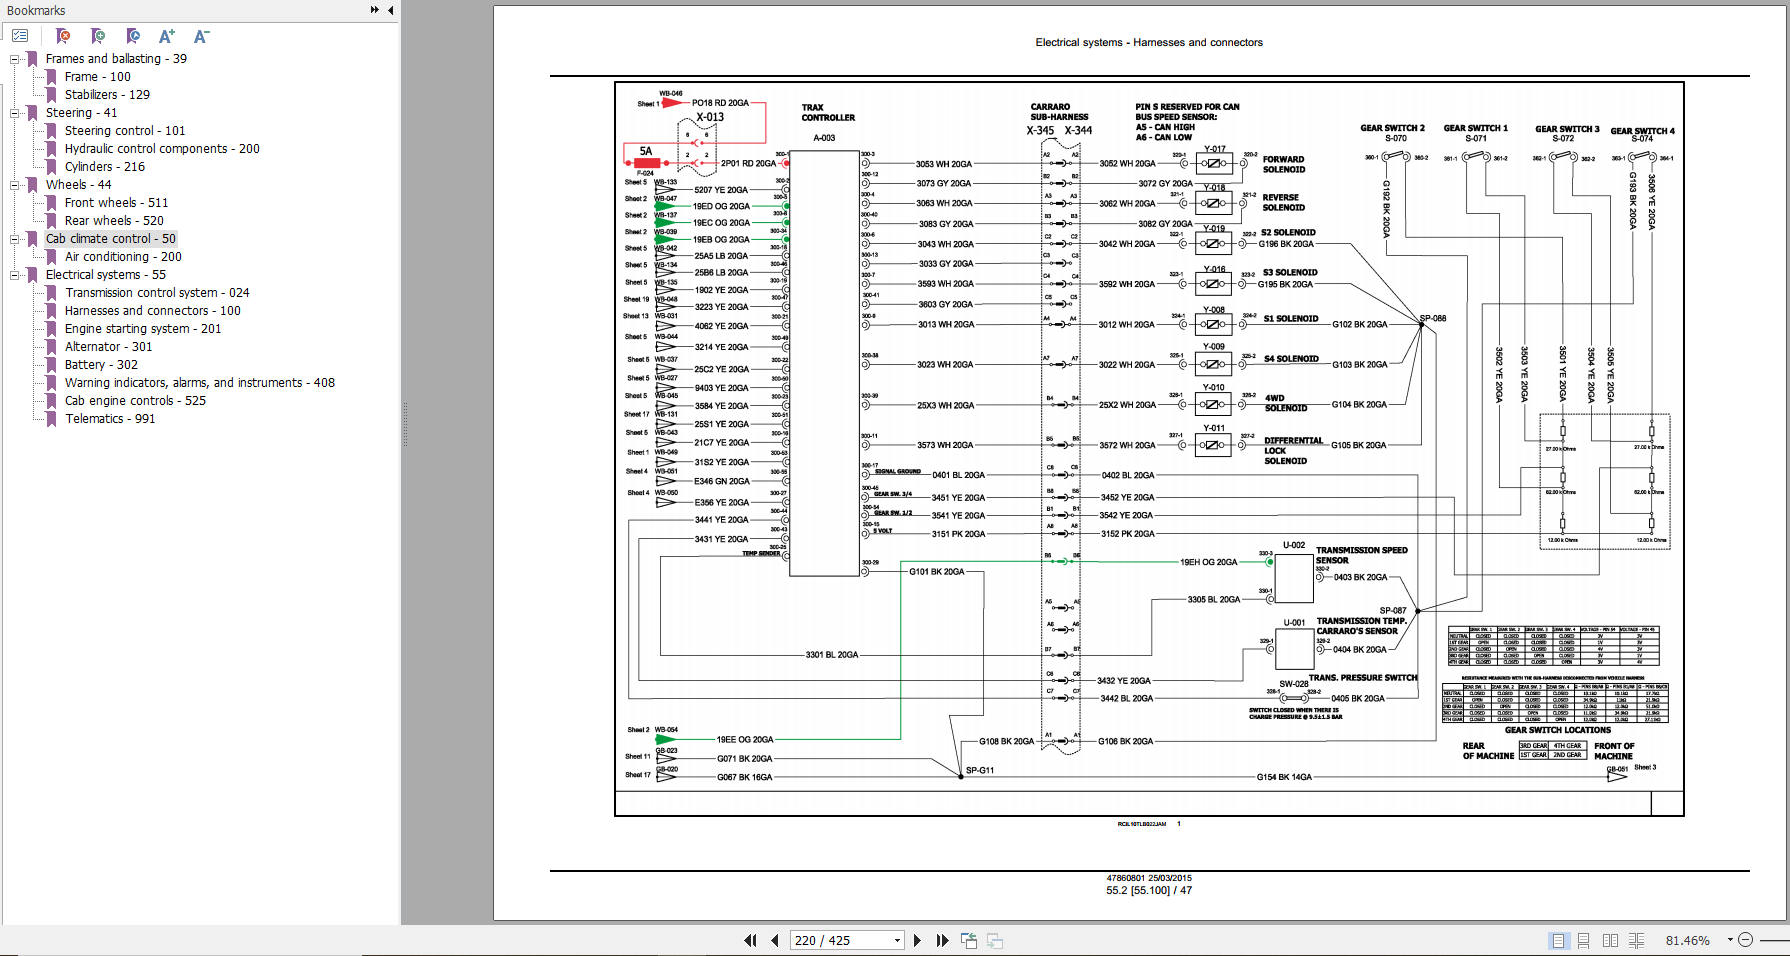This screenshot has height=956, width=1790.
Task: Open bookmark Cylinders - 216
Action: coord(105,167)
